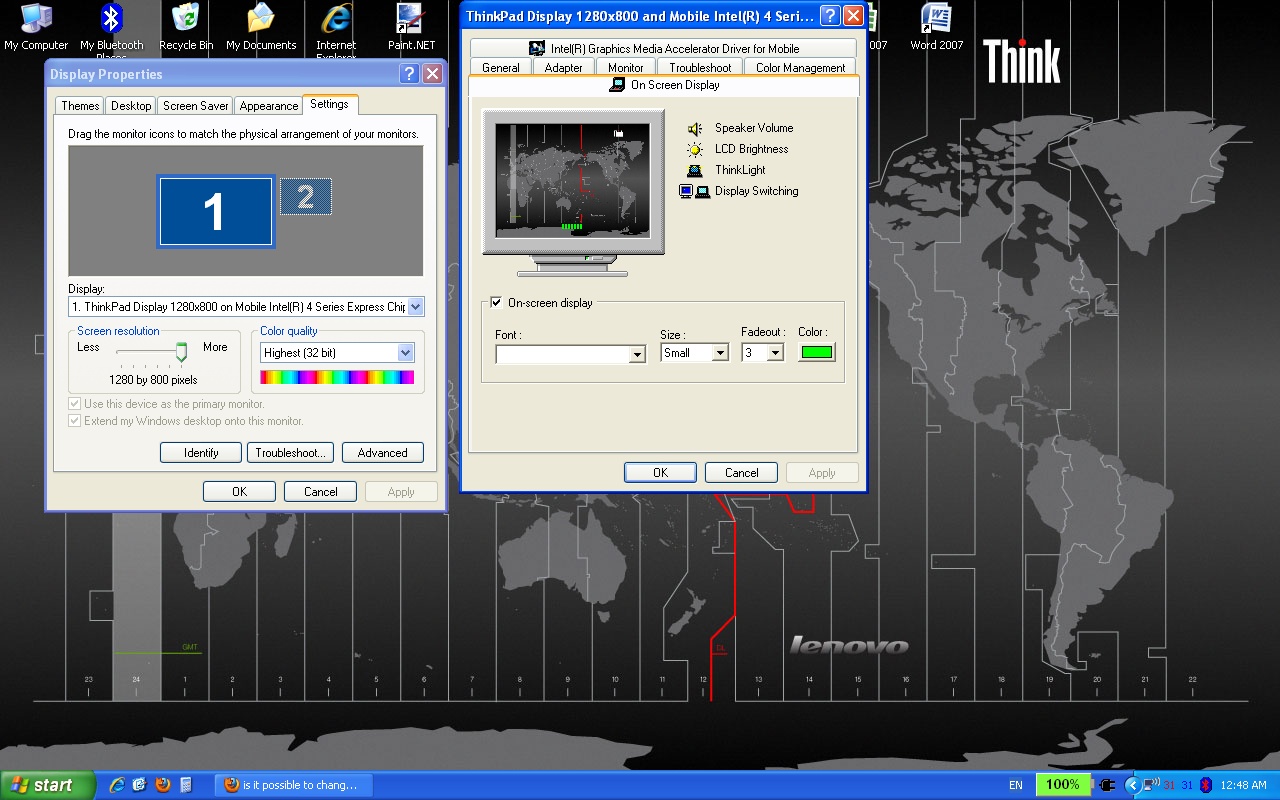The height and width of the screenshot is (800, 1280).
Task: Launch Internet Explorer from Quick Launch
Action: point(117,785)
